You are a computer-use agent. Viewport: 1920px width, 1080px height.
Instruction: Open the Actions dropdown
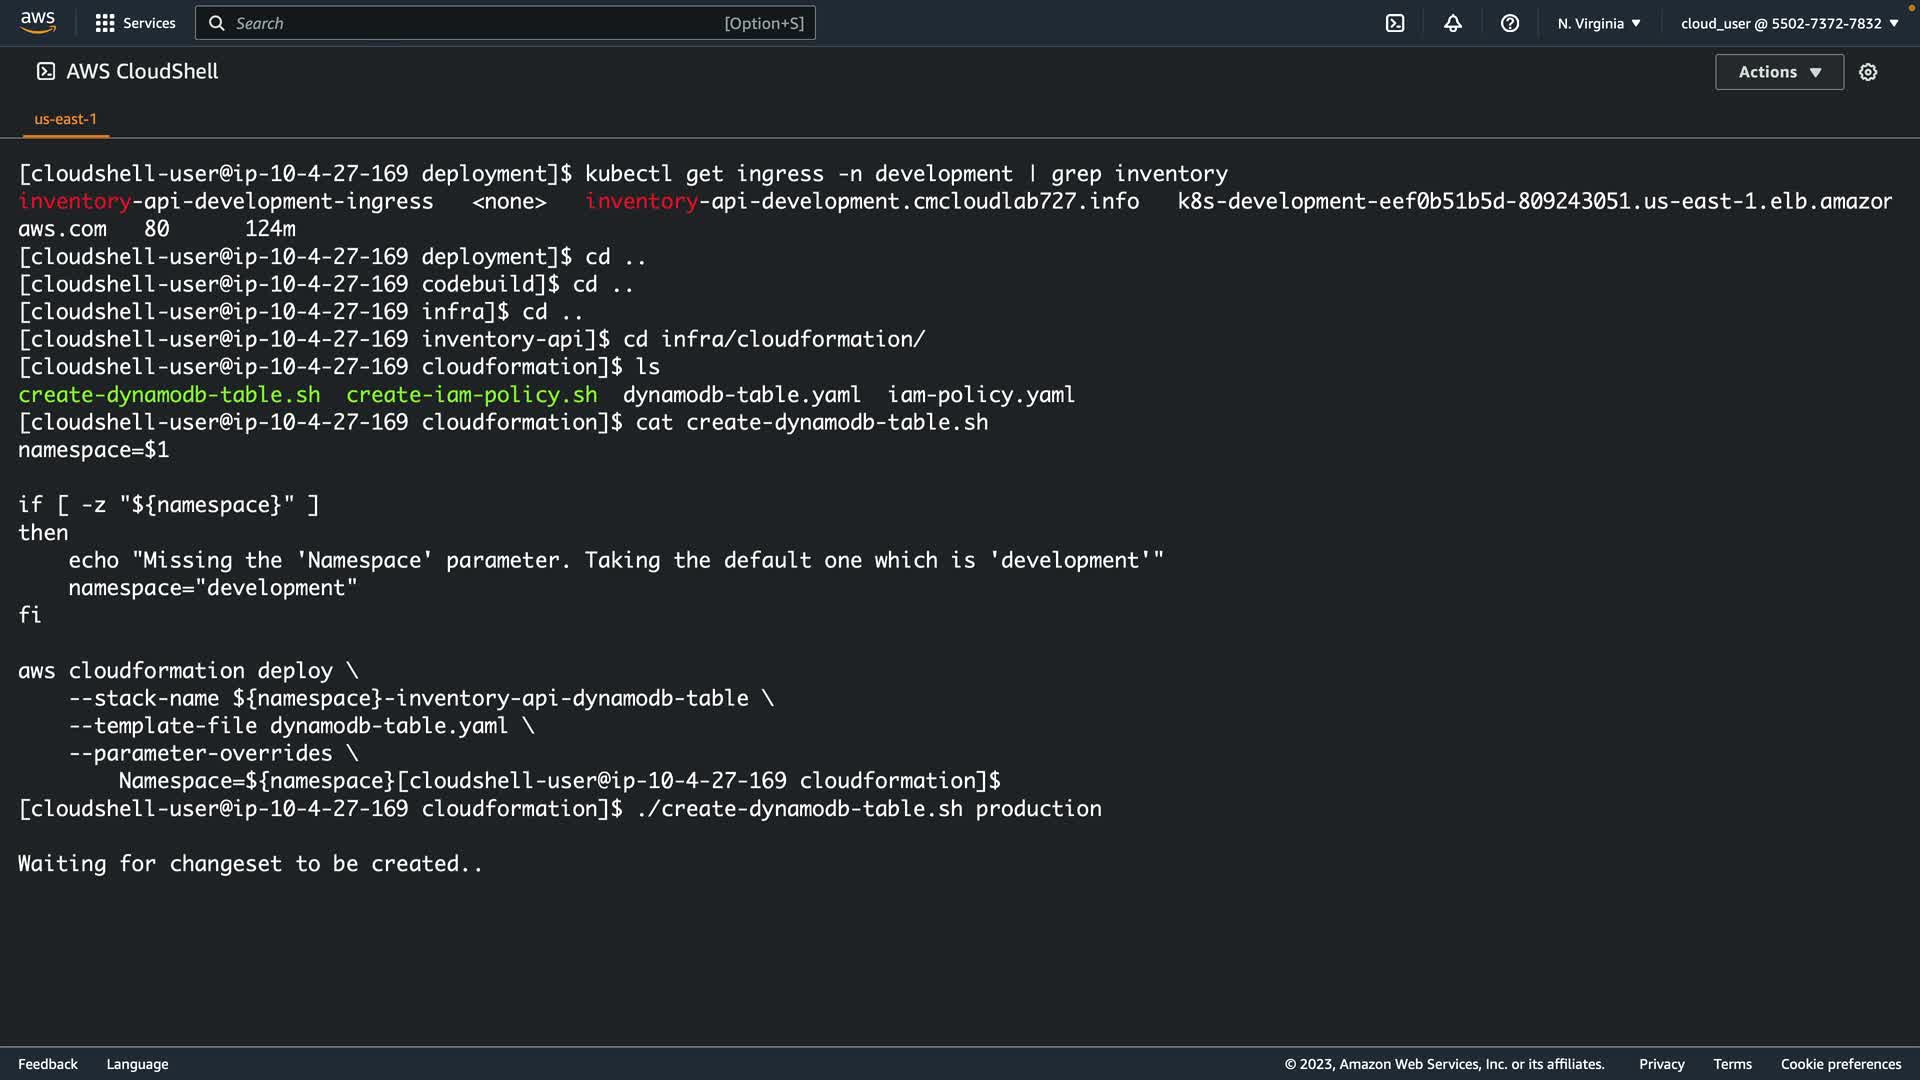(1779, 72)
